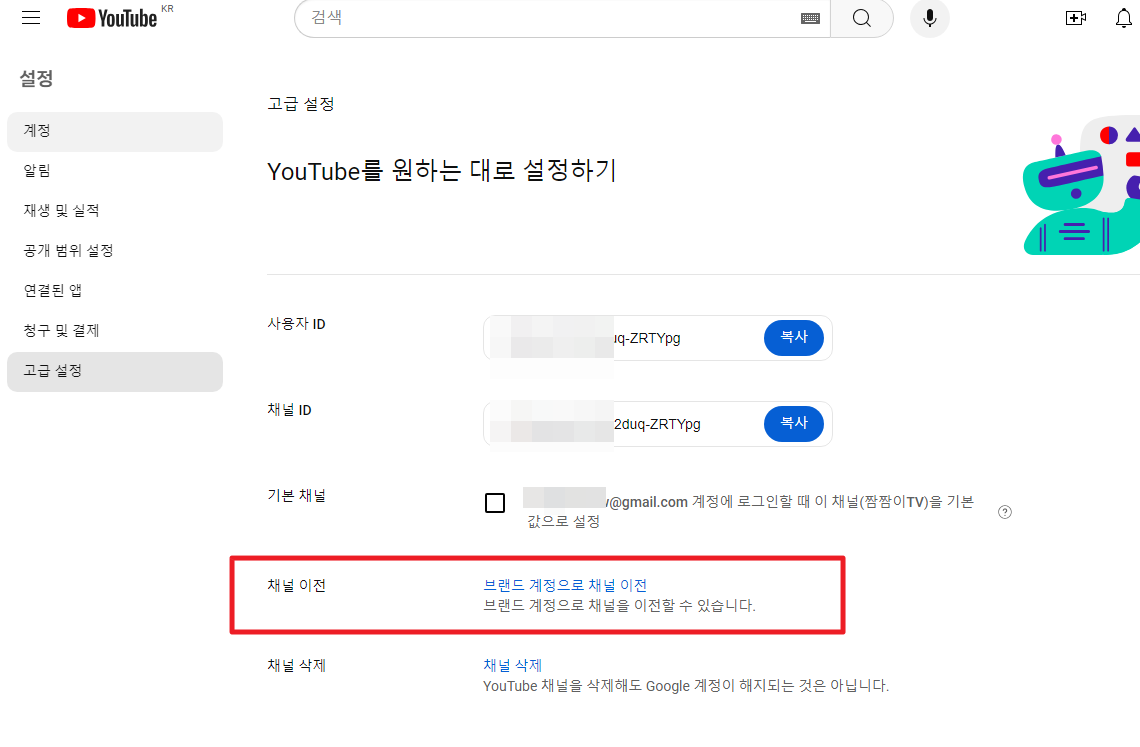Open 청구 및 결제 settings
The width and height of the screenshot is (1140, 747).
coord(115,331)
